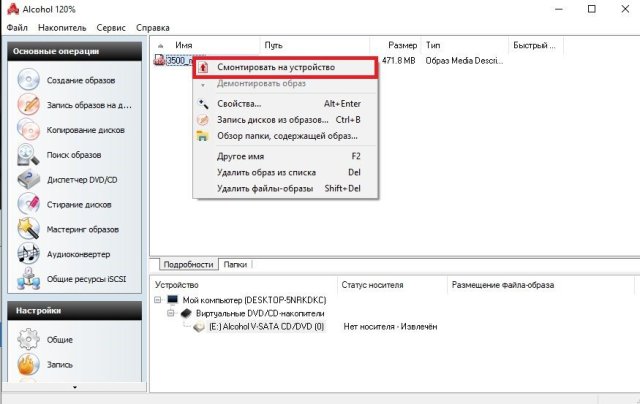Image resolution: width=640 pixels, height=404 pixels.
Task: Open the Аудиоконвертер icon
Action: [x=28, y=255]
